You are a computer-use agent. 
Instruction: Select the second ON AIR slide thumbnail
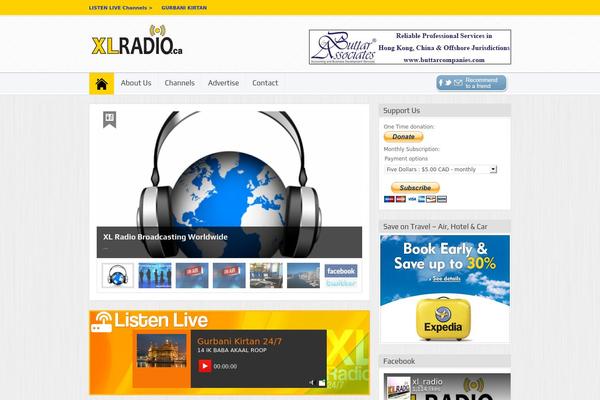(229, 276)
